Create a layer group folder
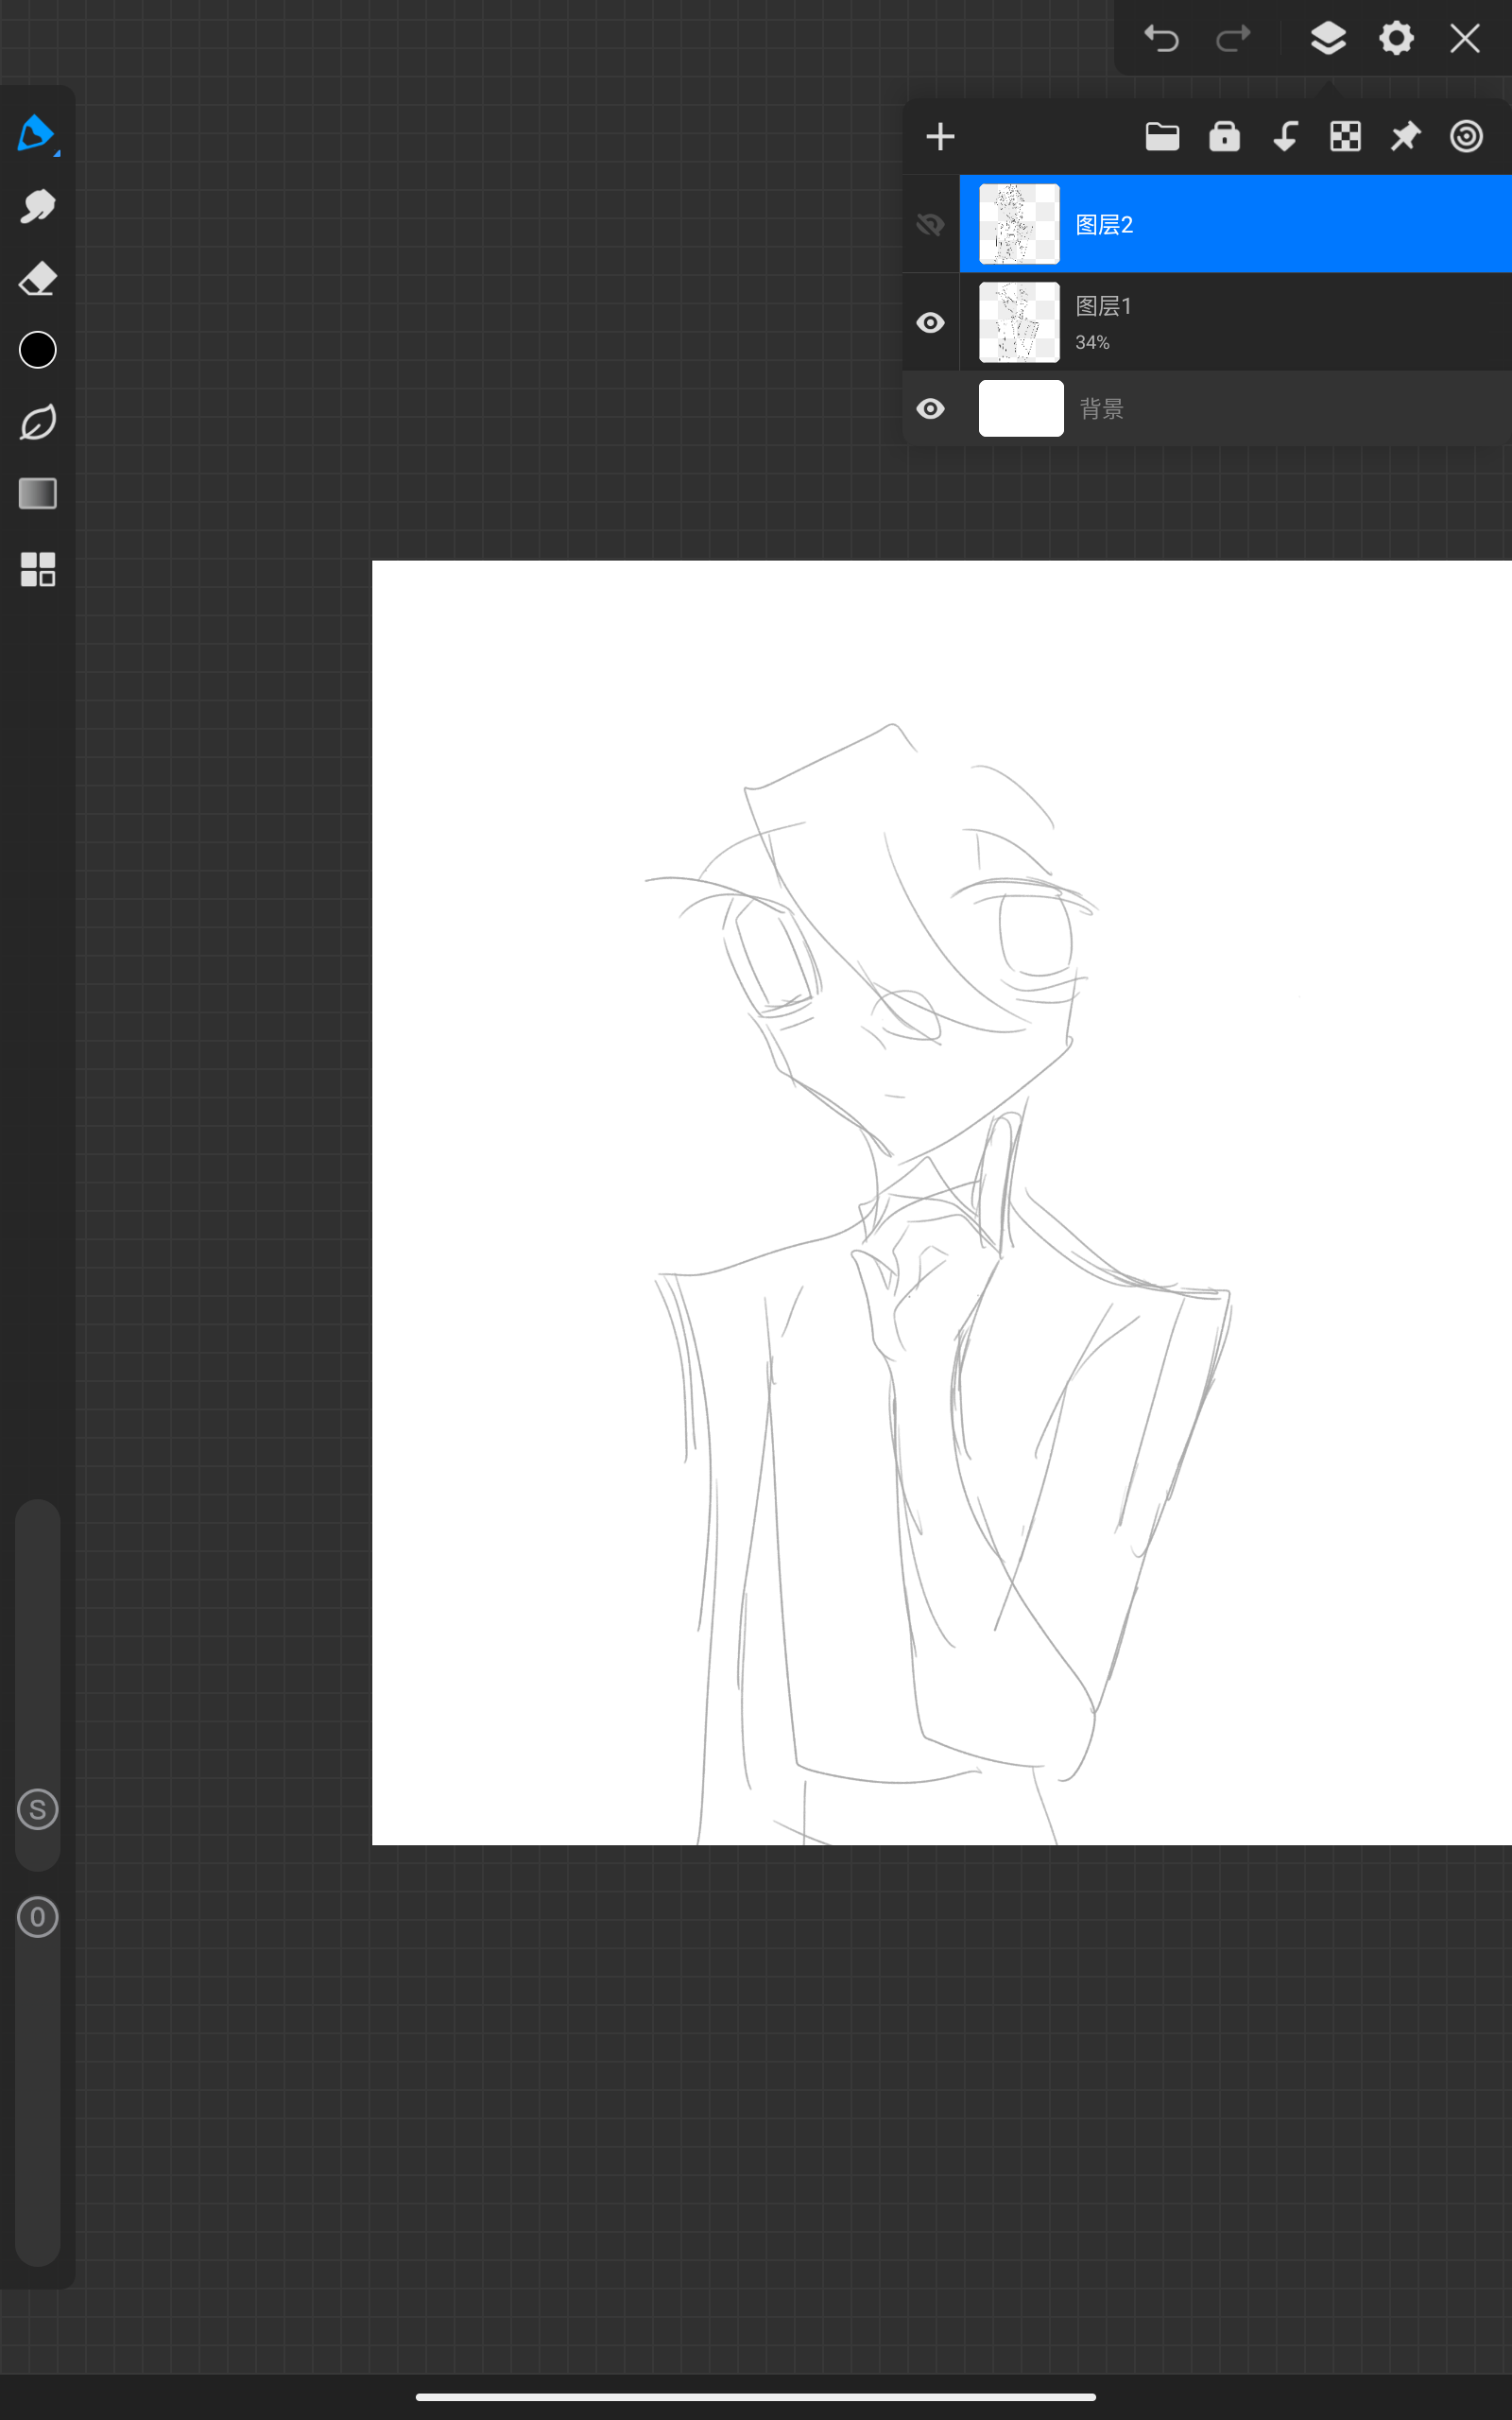Screen dimensions: 1512x2420 coord(1162,137)
